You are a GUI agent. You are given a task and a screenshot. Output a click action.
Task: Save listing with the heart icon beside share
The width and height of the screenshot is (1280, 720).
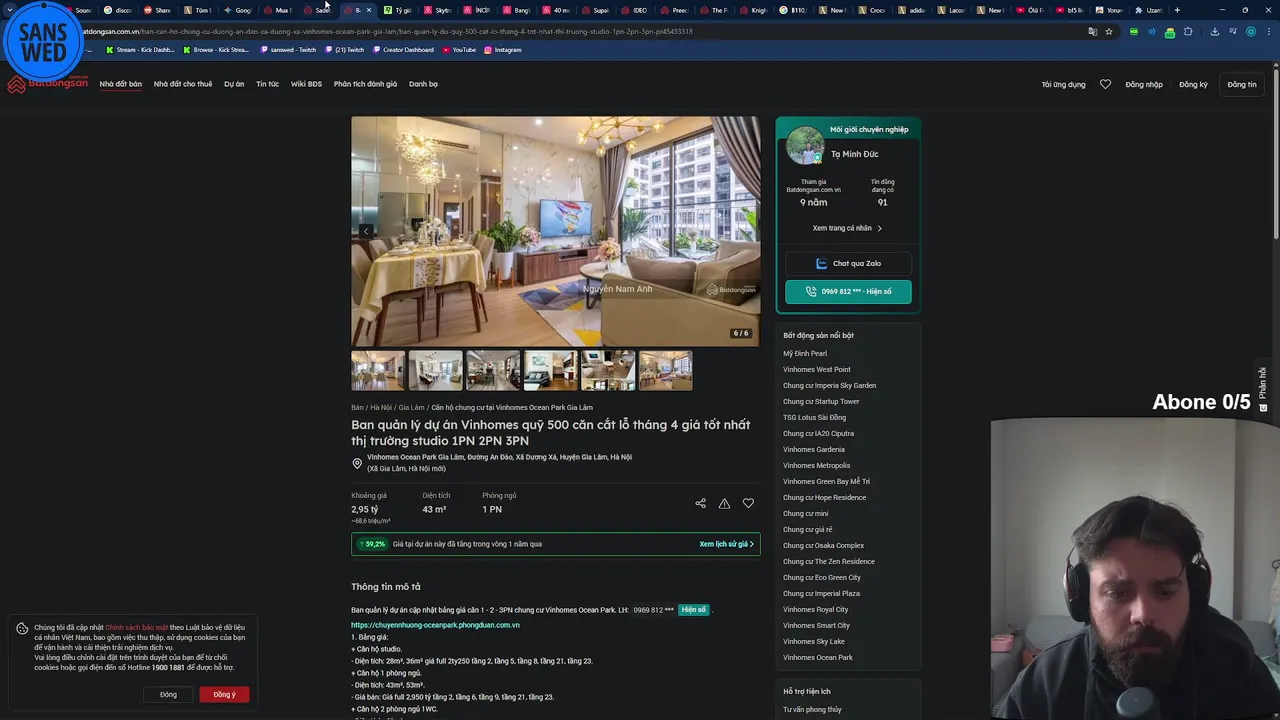(x=748, y=503)
